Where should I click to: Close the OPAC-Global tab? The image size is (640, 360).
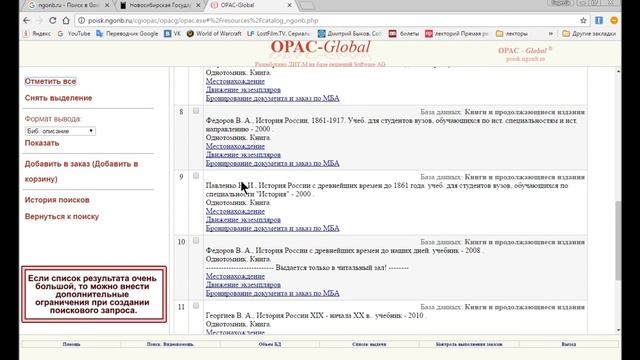pos(289,5)
